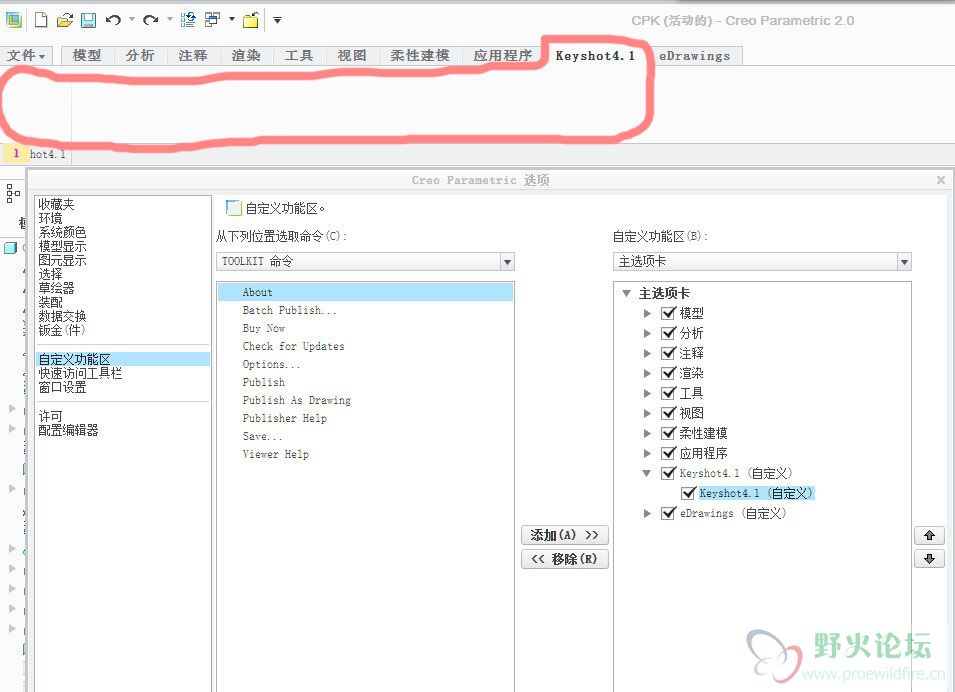Switch to the eDrawings ribbon tab
Screen dimensions: 955x692
pyautogui.click(x=695, y=55)
